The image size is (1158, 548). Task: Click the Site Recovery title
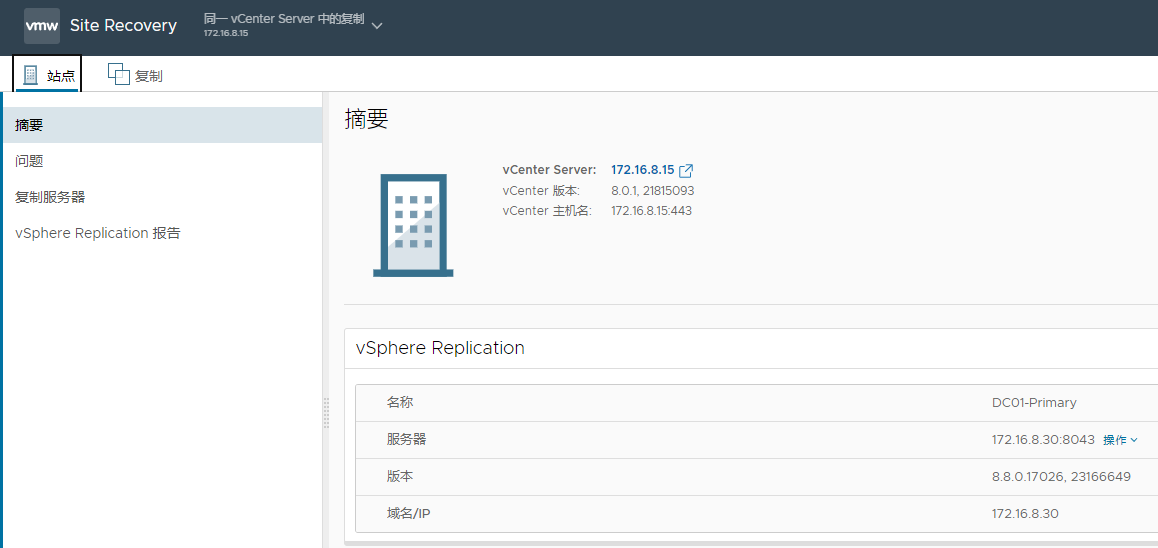(x=123, y=26)
